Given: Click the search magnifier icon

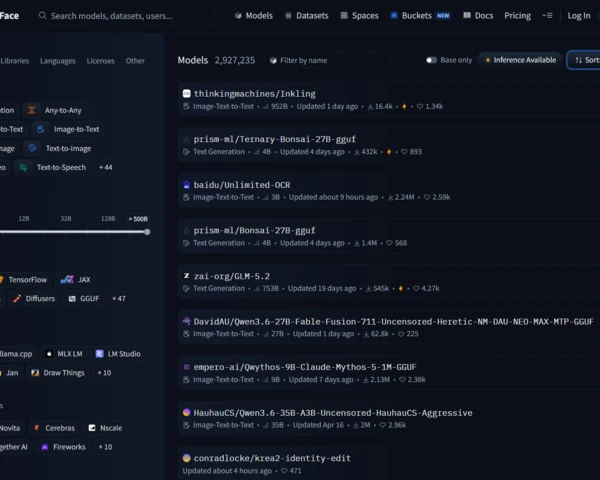Looking at the screenshot, I should 42,15.
